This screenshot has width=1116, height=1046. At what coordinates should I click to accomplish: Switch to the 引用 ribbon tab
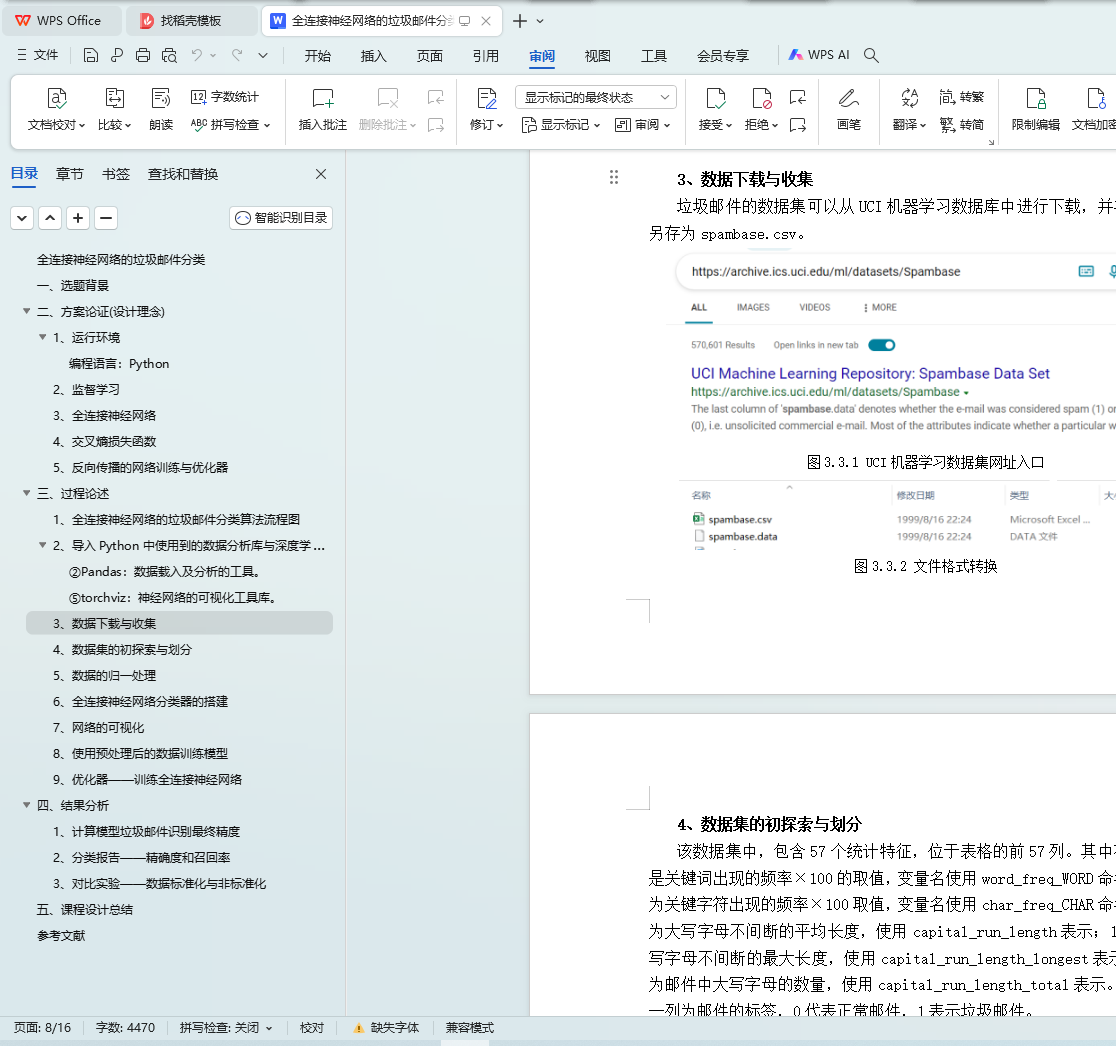[485, 56]
